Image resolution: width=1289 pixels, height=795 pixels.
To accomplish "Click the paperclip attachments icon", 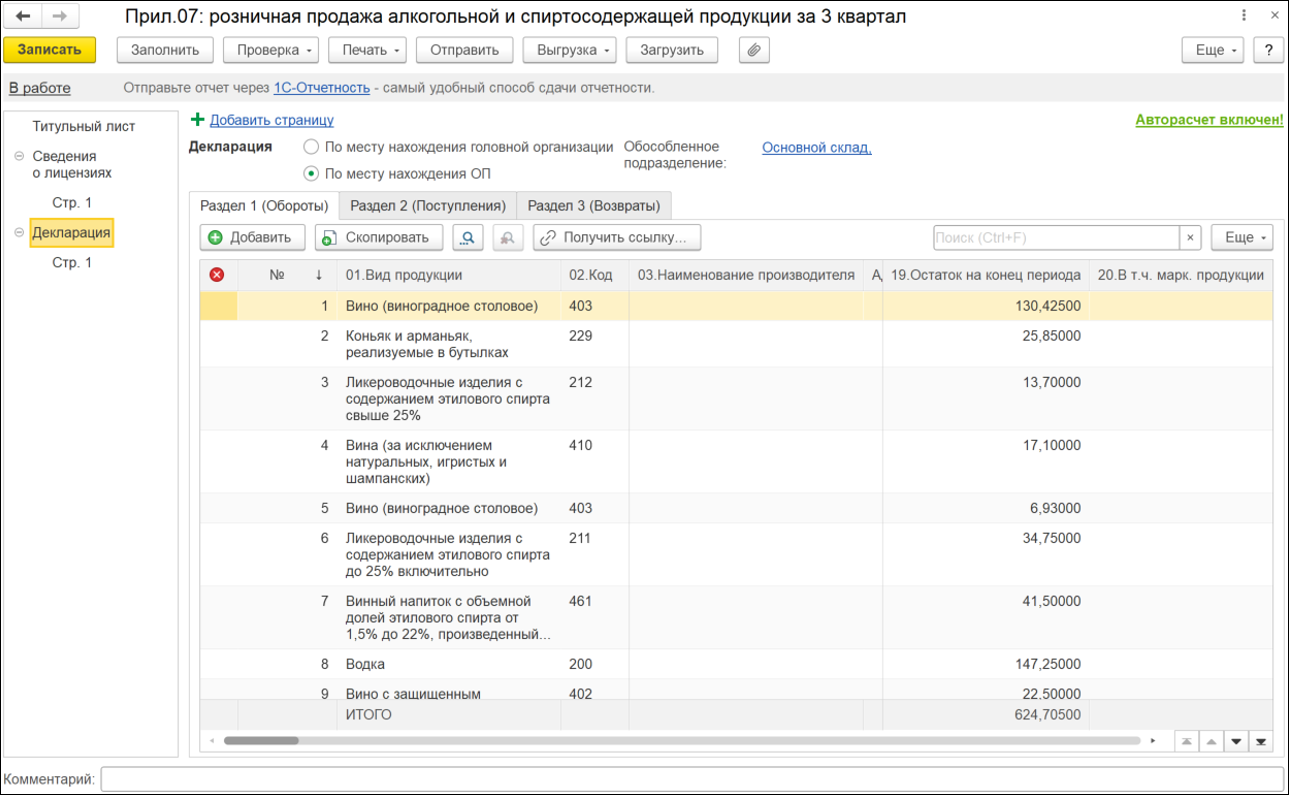I will pos(754,50).
